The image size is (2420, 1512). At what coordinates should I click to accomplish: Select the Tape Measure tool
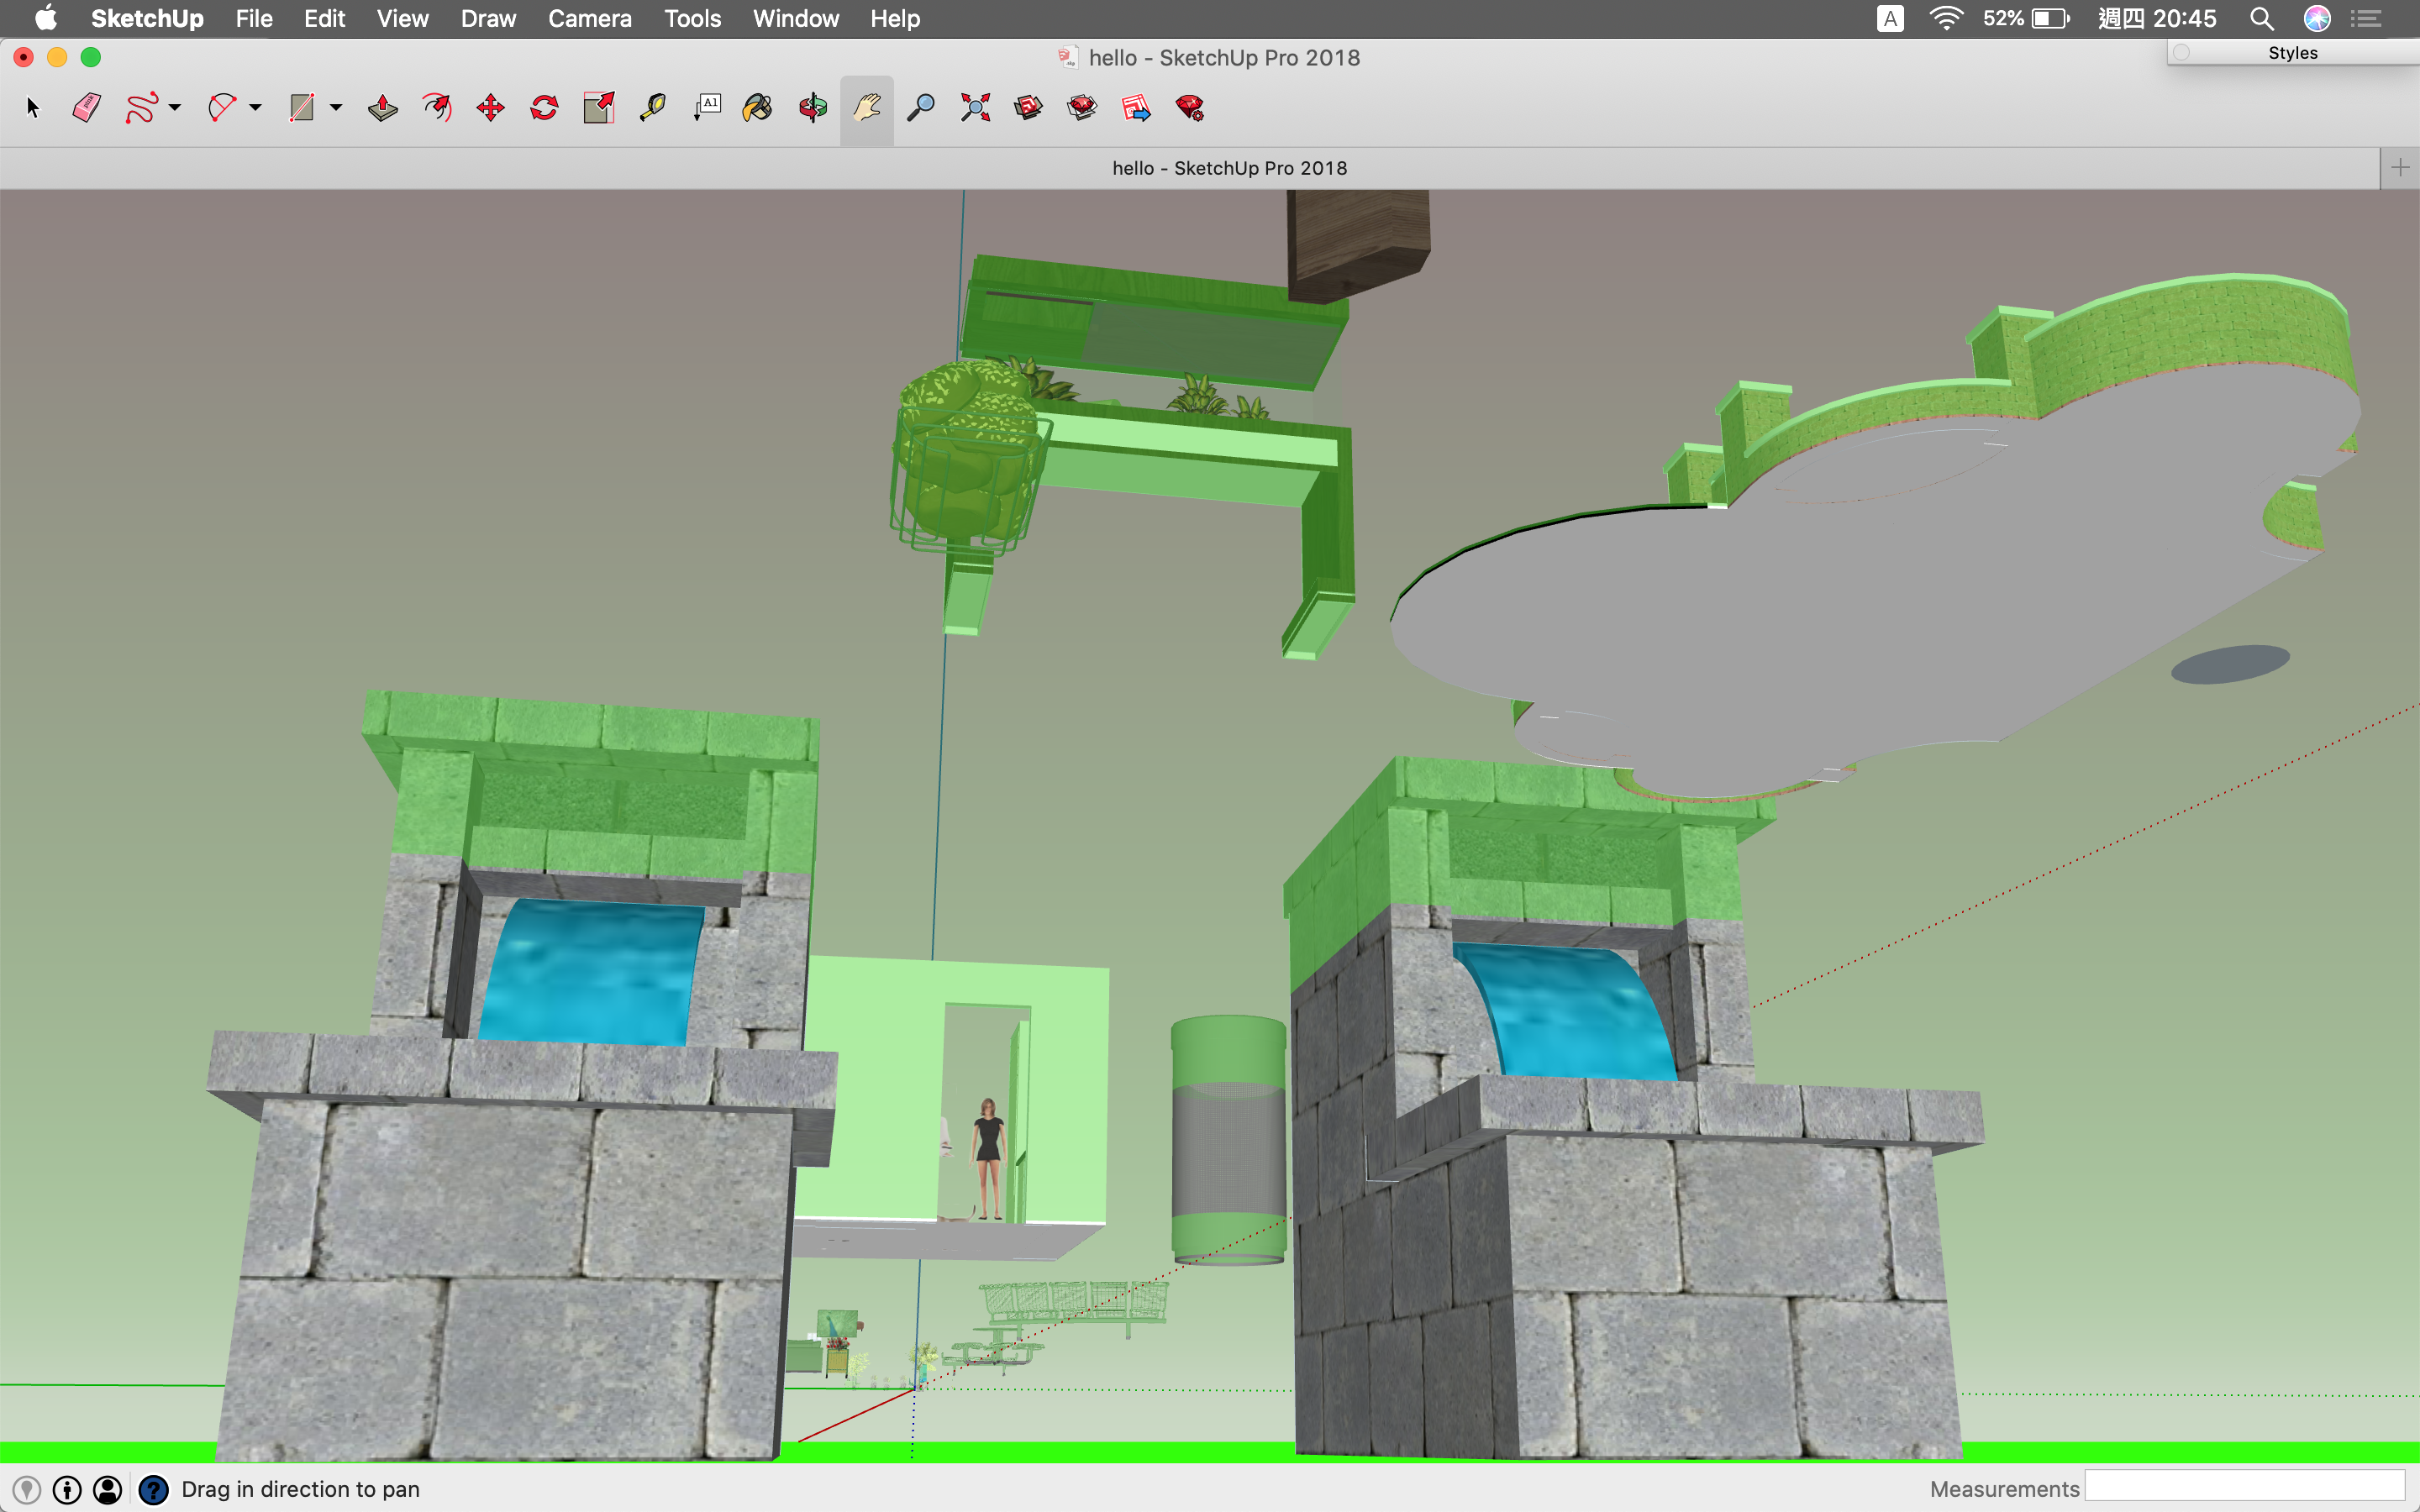pos(652,108)
